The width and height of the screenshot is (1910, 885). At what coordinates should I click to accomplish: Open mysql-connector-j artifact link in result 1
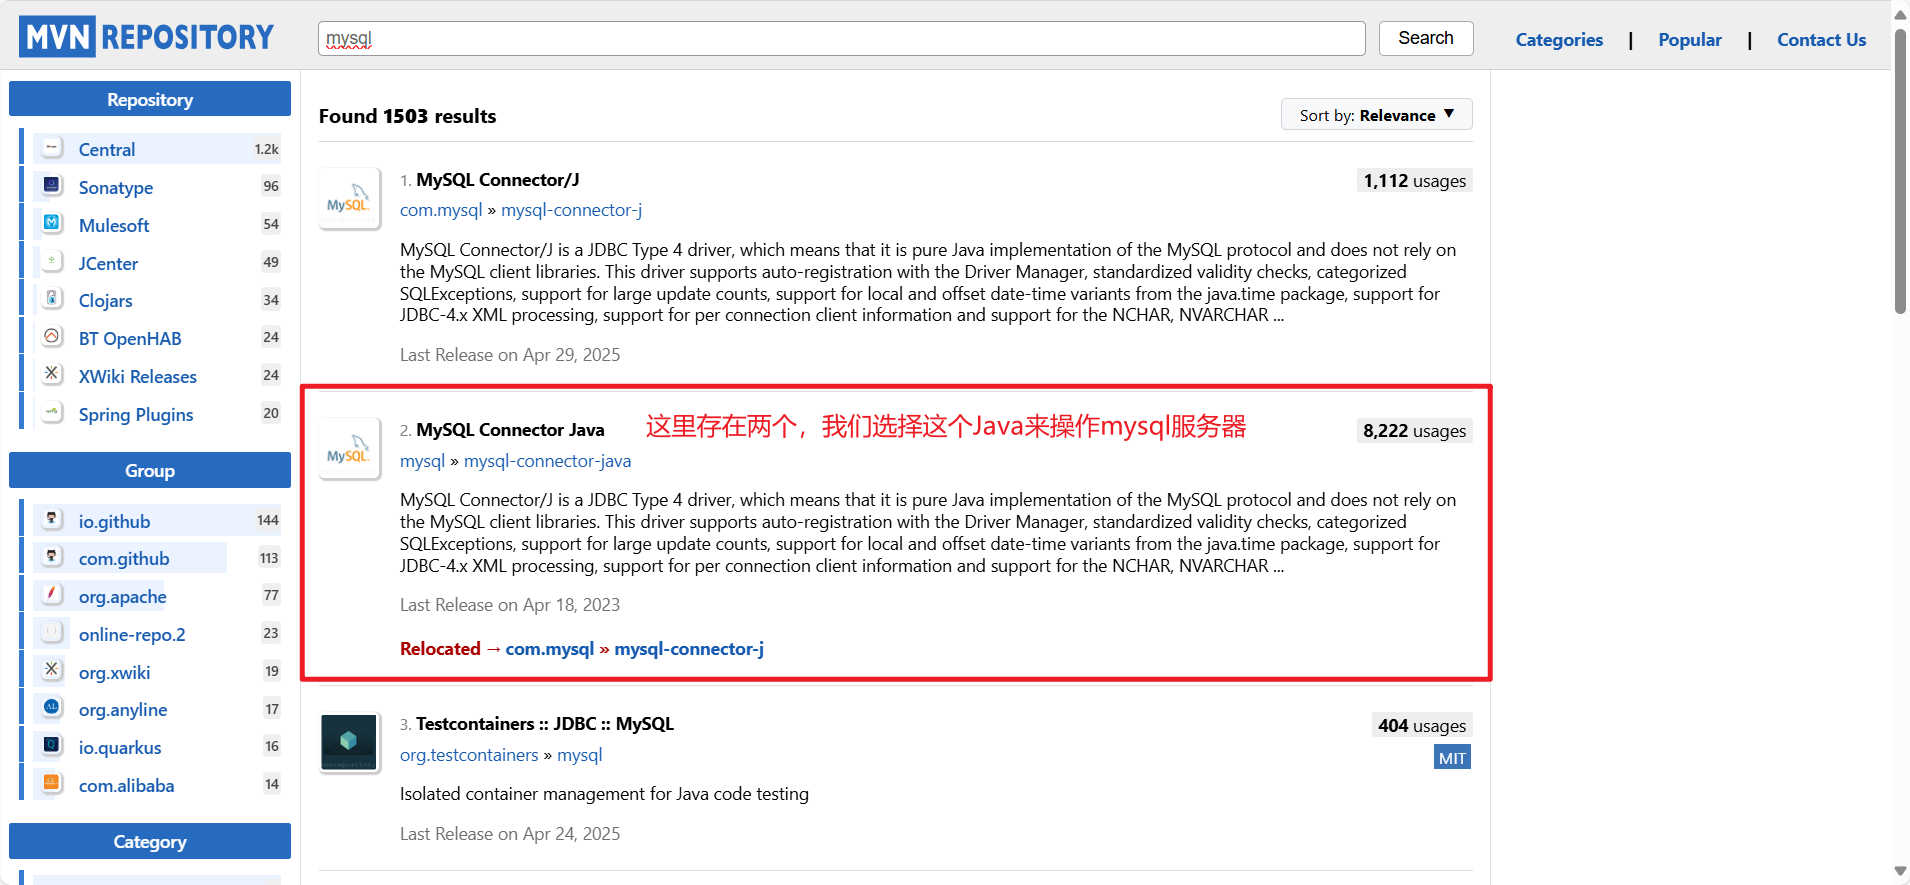[x=571, y=210]
